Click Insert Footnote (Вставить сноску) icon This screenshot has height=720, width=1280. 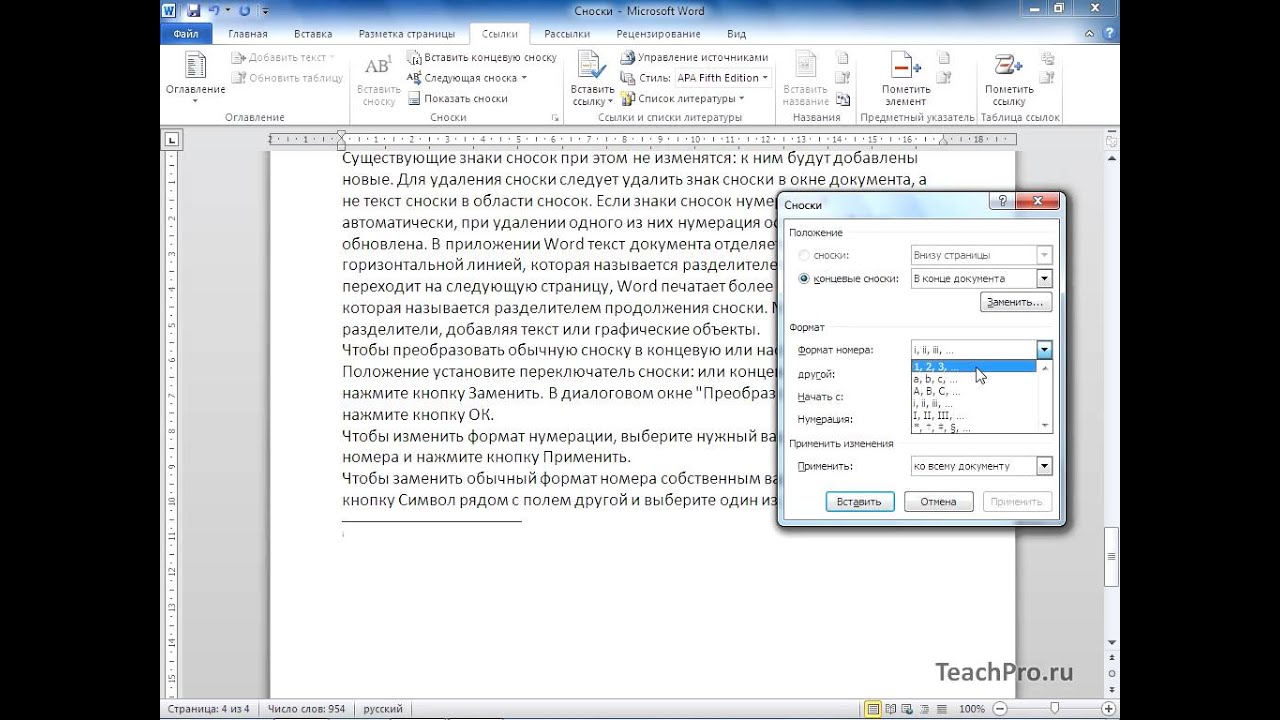point(378,68)
